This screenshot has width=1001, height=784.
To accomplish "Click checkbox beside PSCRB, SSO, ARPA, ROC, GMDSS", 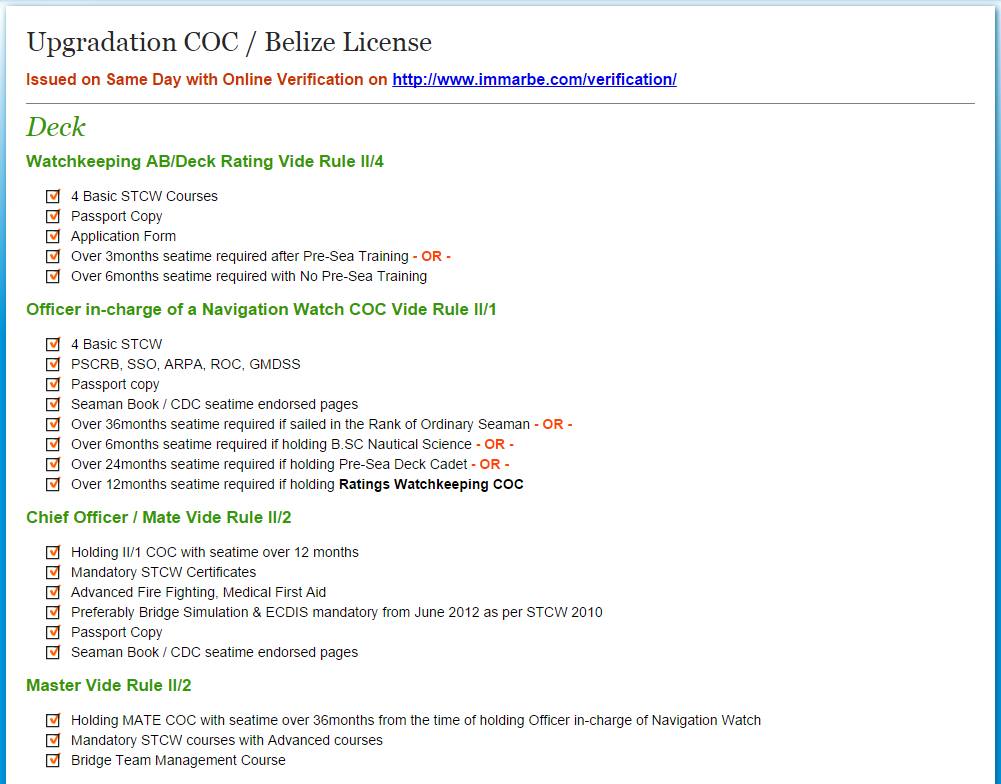I will point(53,365).
